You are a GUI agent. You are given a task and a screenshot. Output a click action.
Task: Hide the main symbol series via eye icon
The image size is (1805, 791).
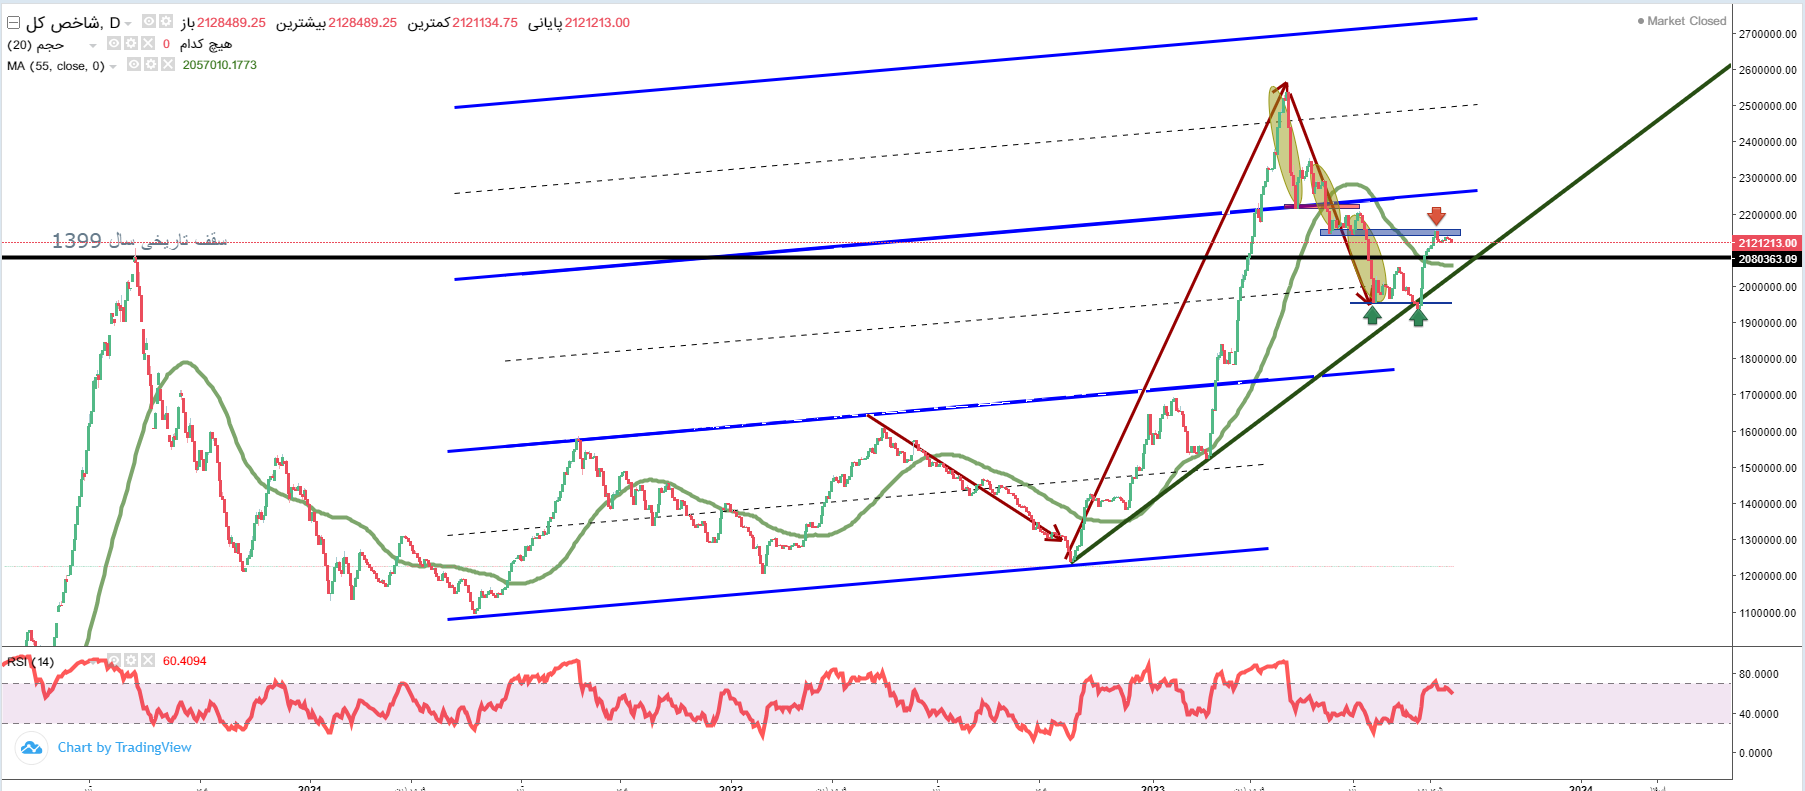click(x=149, y=21)
